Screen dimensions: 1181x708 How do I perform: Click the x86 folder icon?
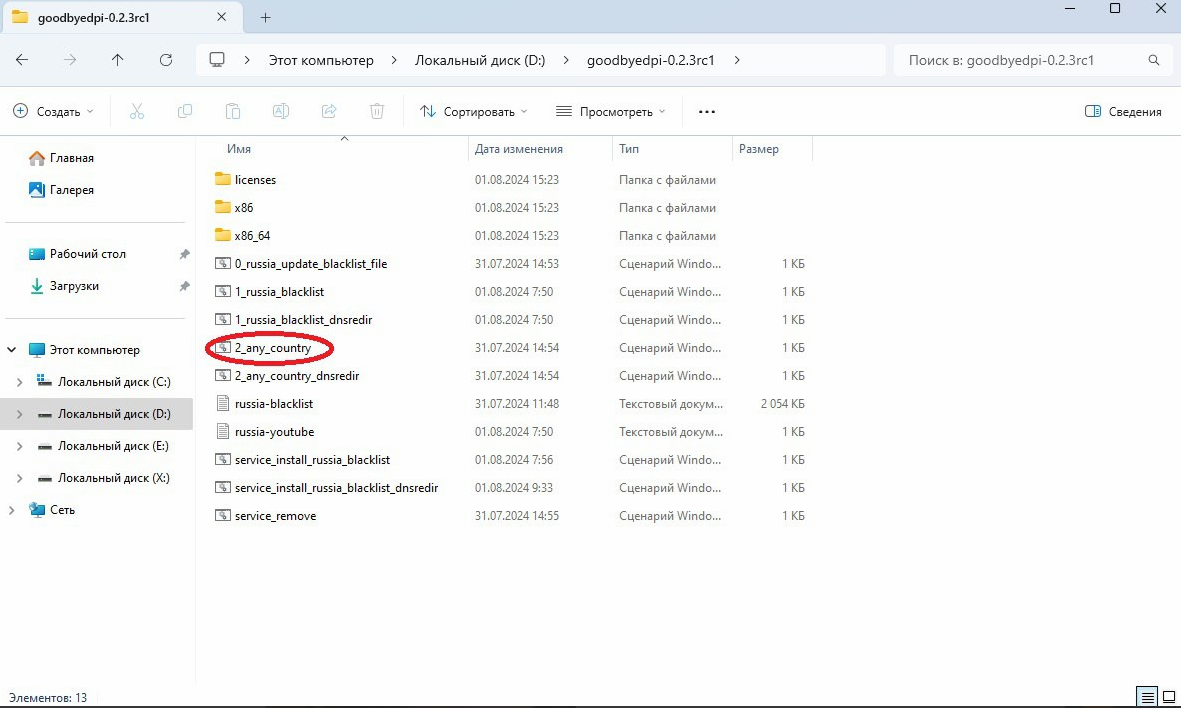[x=222, y=207]
